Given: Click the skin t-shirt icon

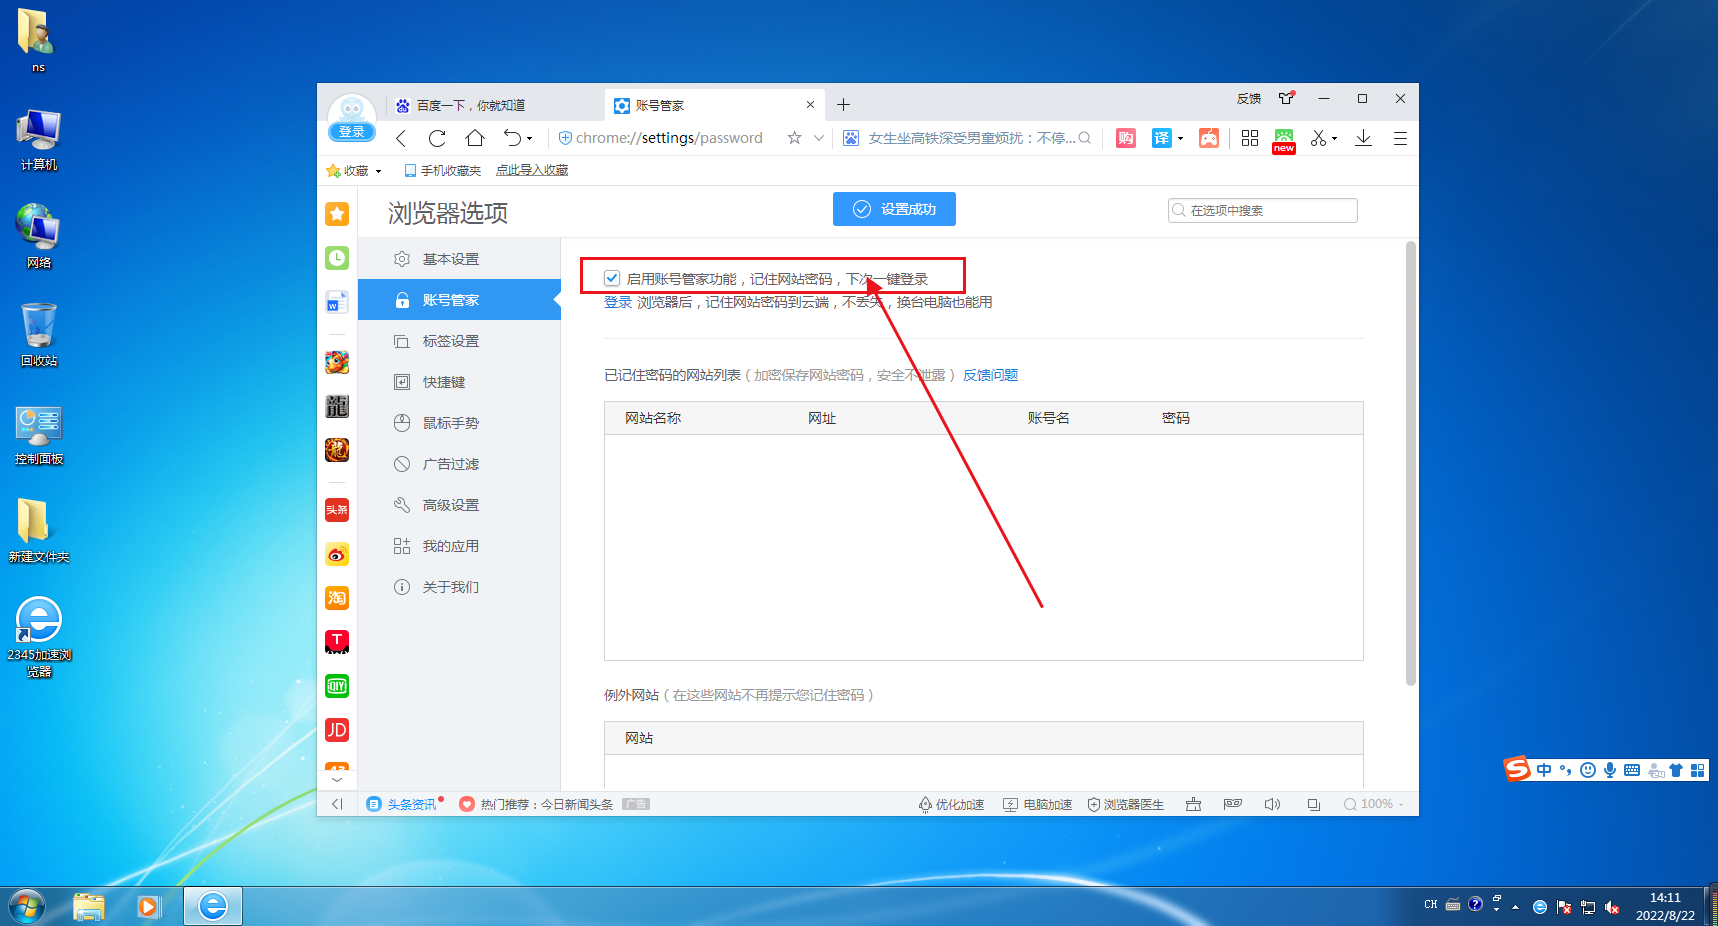Looking at the screenshot, I should (1287, 98).
